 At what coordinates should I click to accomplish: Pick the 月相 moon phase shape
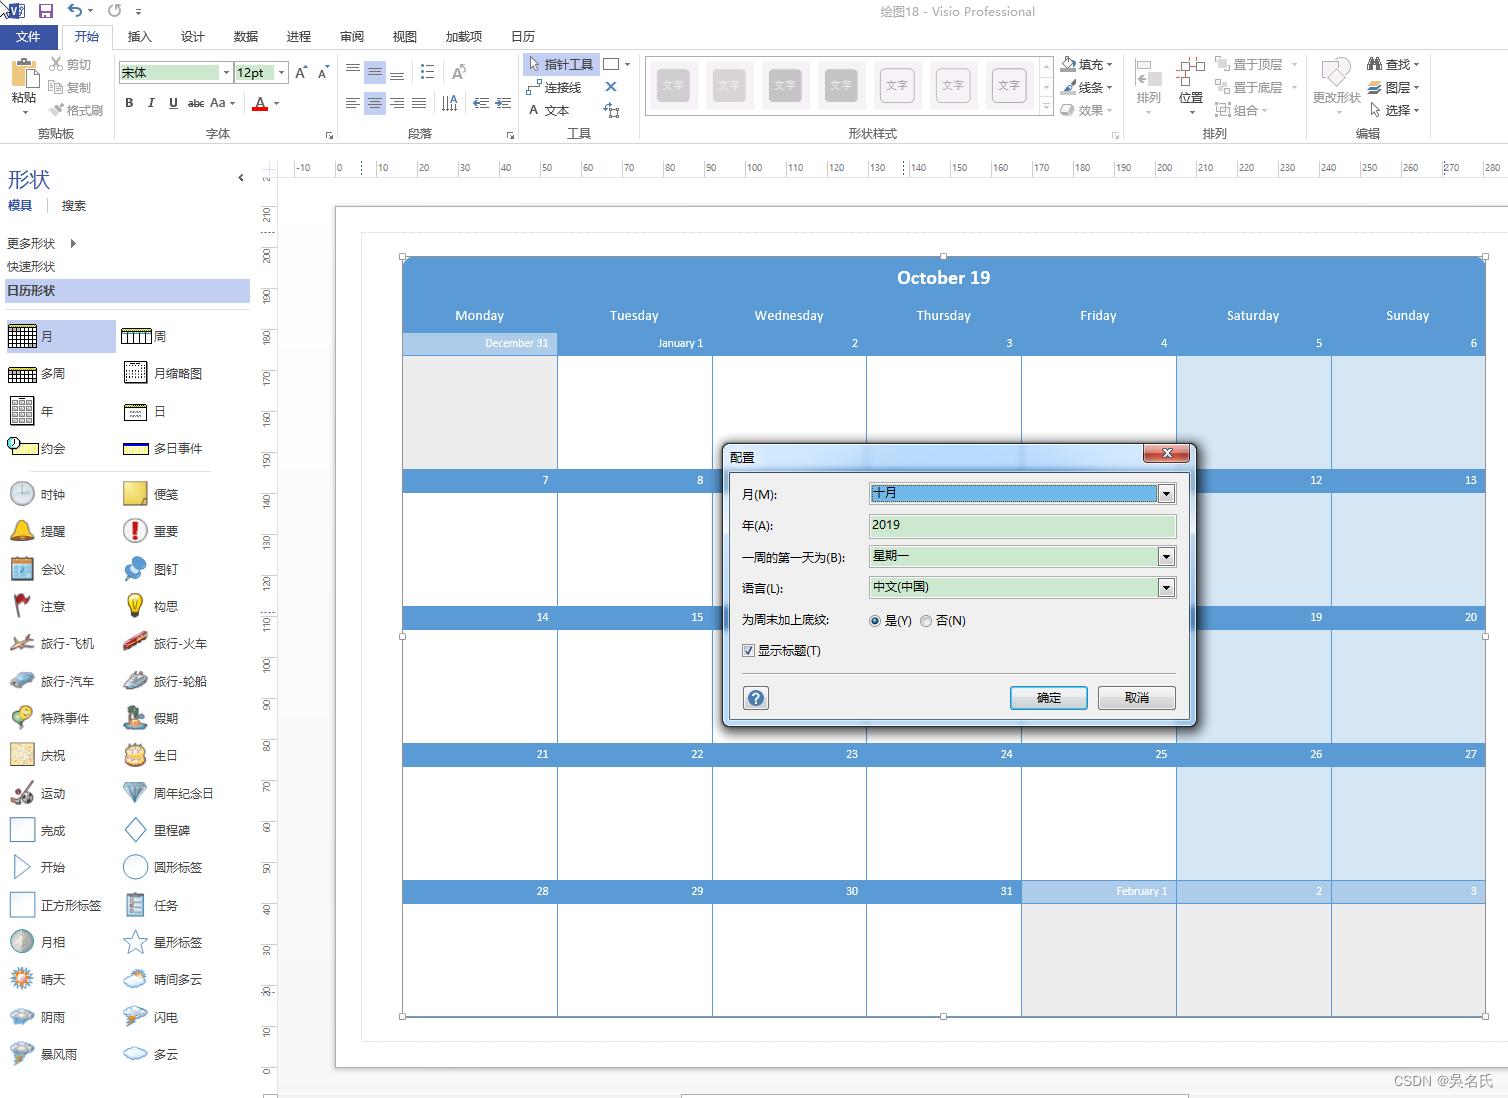click(x=38, y=942)
